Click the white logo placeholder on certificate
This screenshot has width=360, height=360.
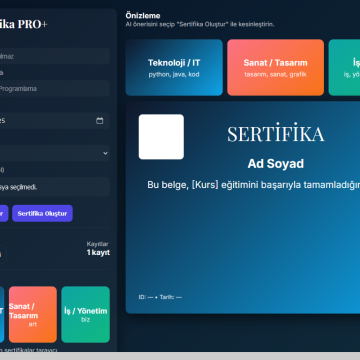tap(161, 137)
